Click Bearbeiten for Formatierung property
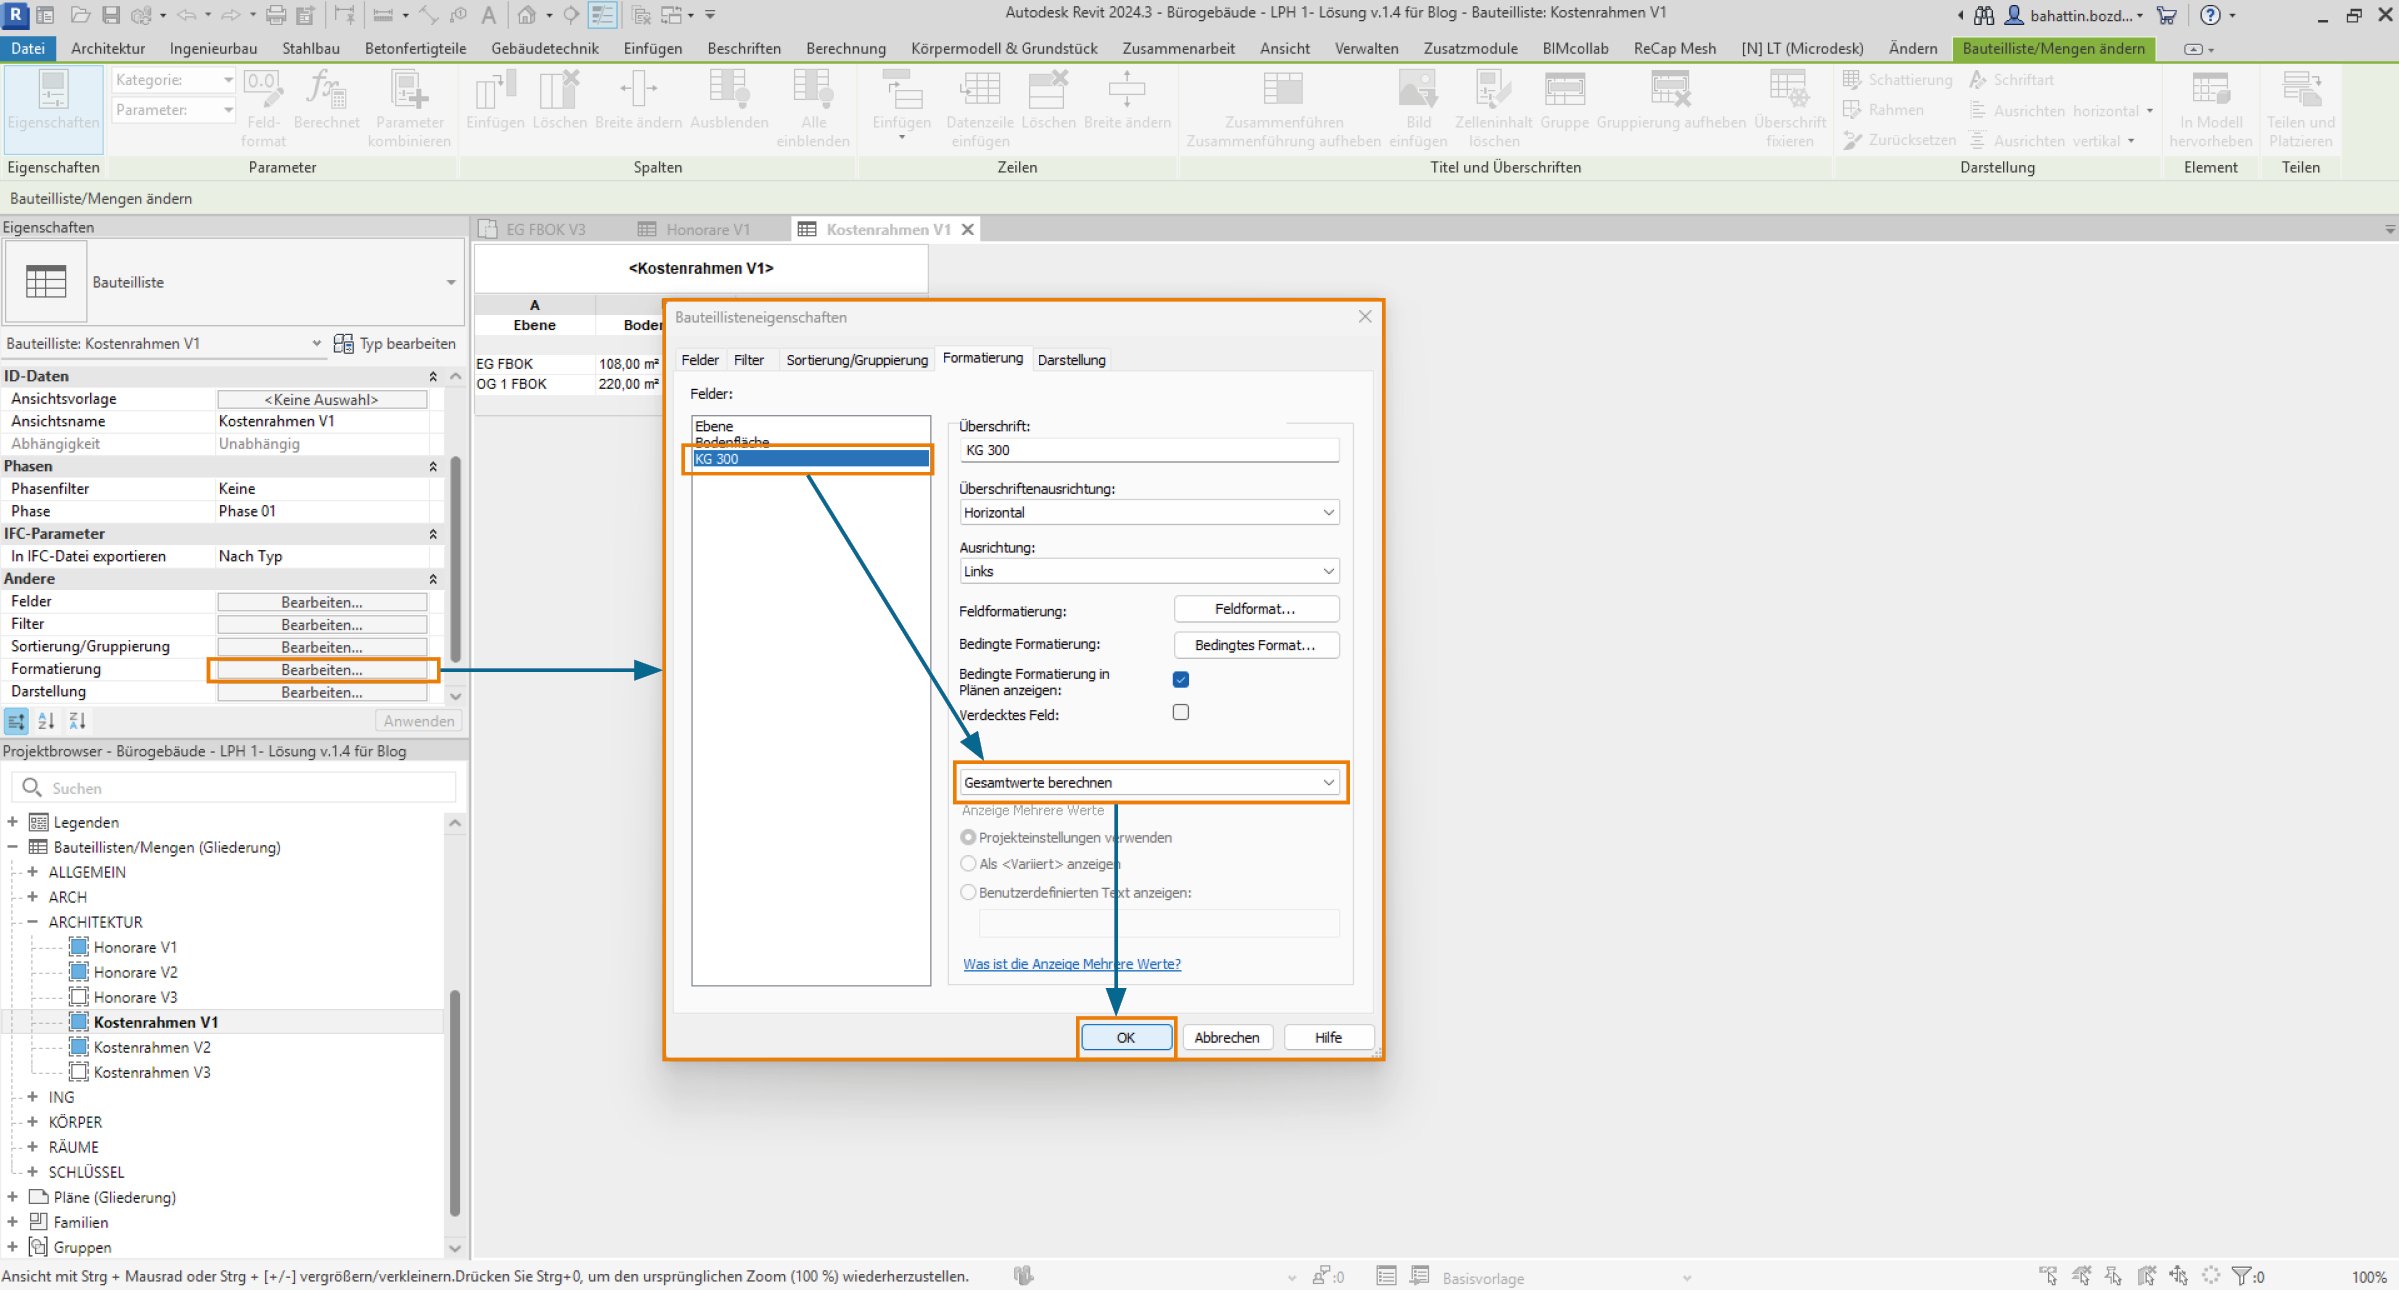 pos(322,670)
